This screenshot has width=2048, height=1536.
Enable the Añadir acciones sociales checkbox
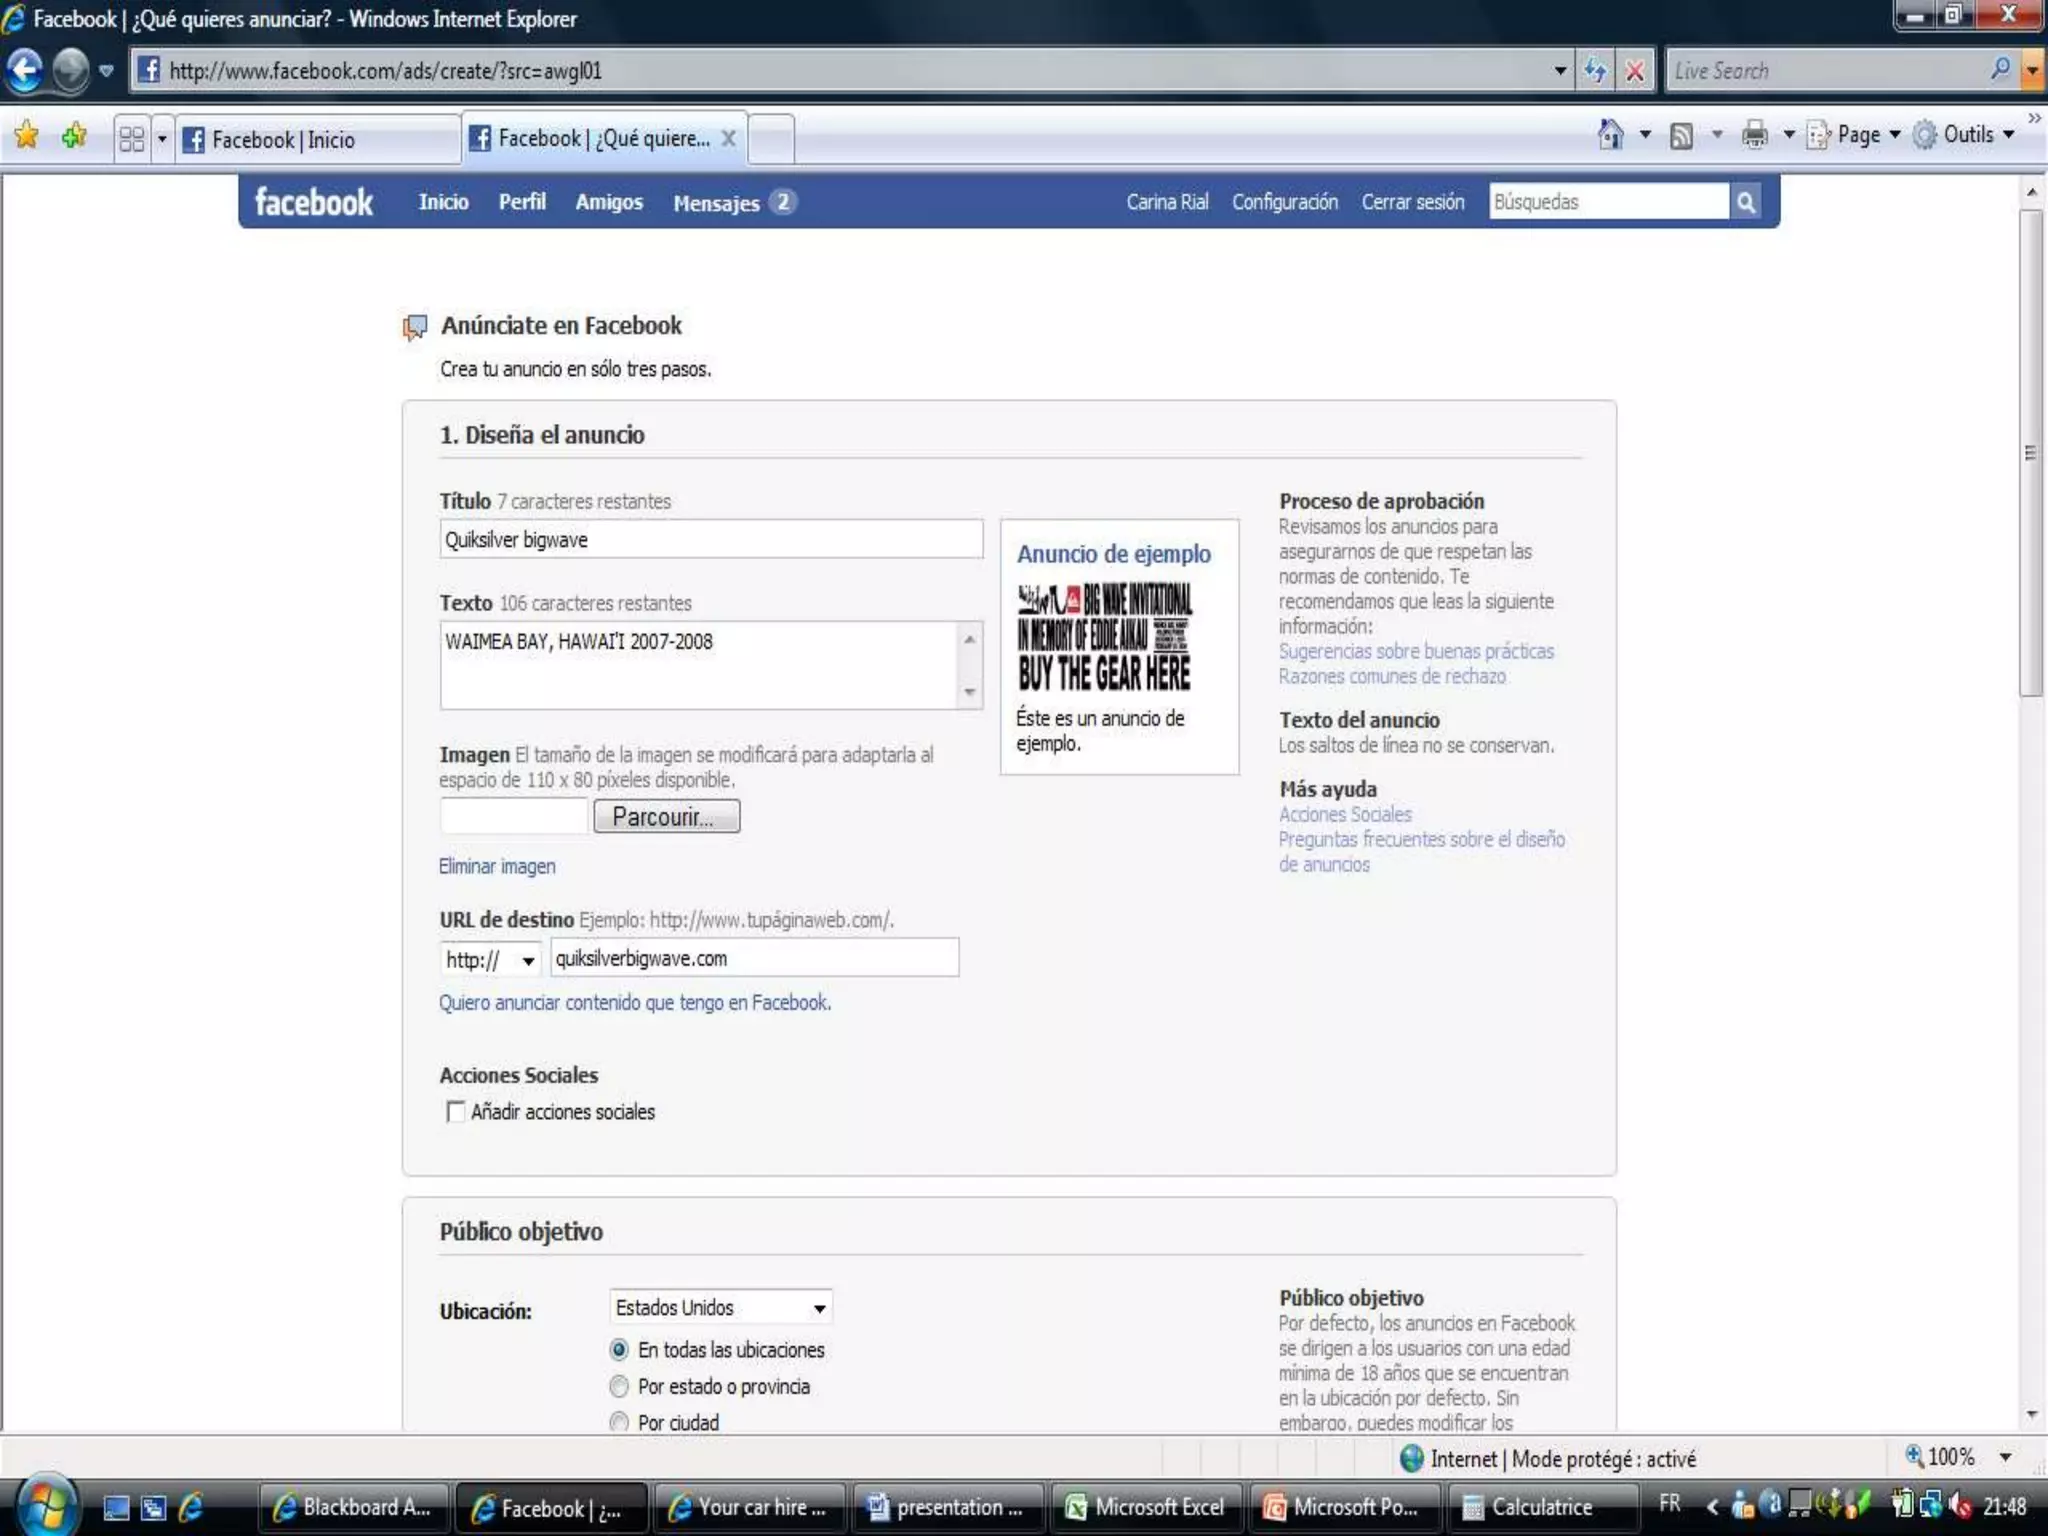pyautogui.click(x=455, y=1112)
